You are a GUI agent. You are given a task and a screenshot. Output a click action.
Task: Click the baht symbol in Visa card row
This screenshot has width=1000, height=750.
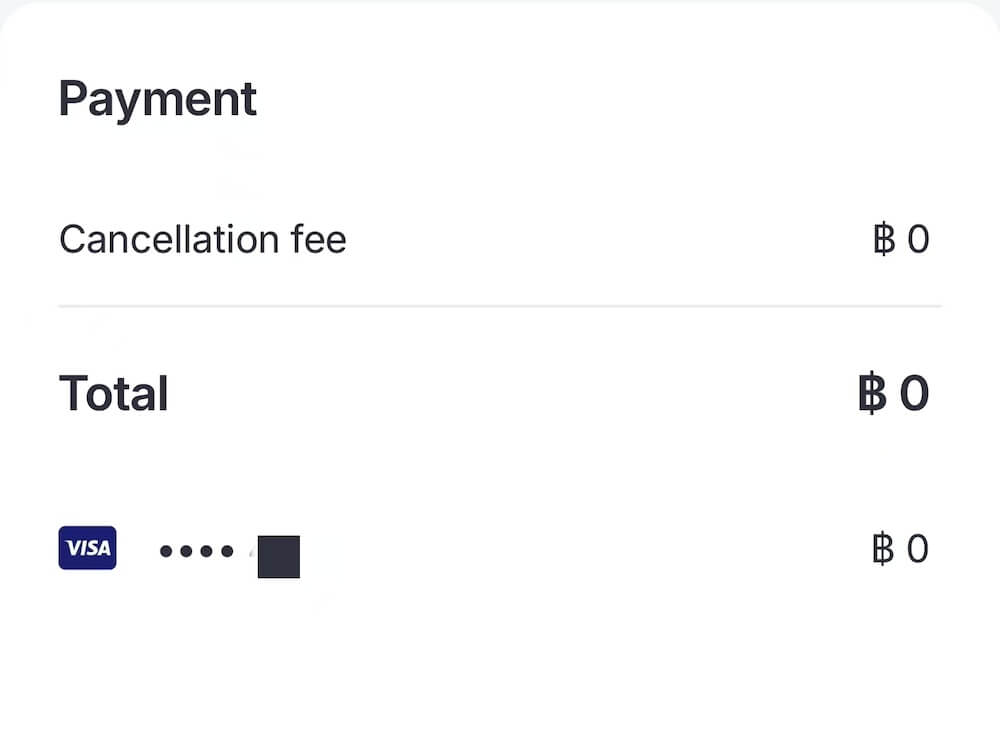883,548
